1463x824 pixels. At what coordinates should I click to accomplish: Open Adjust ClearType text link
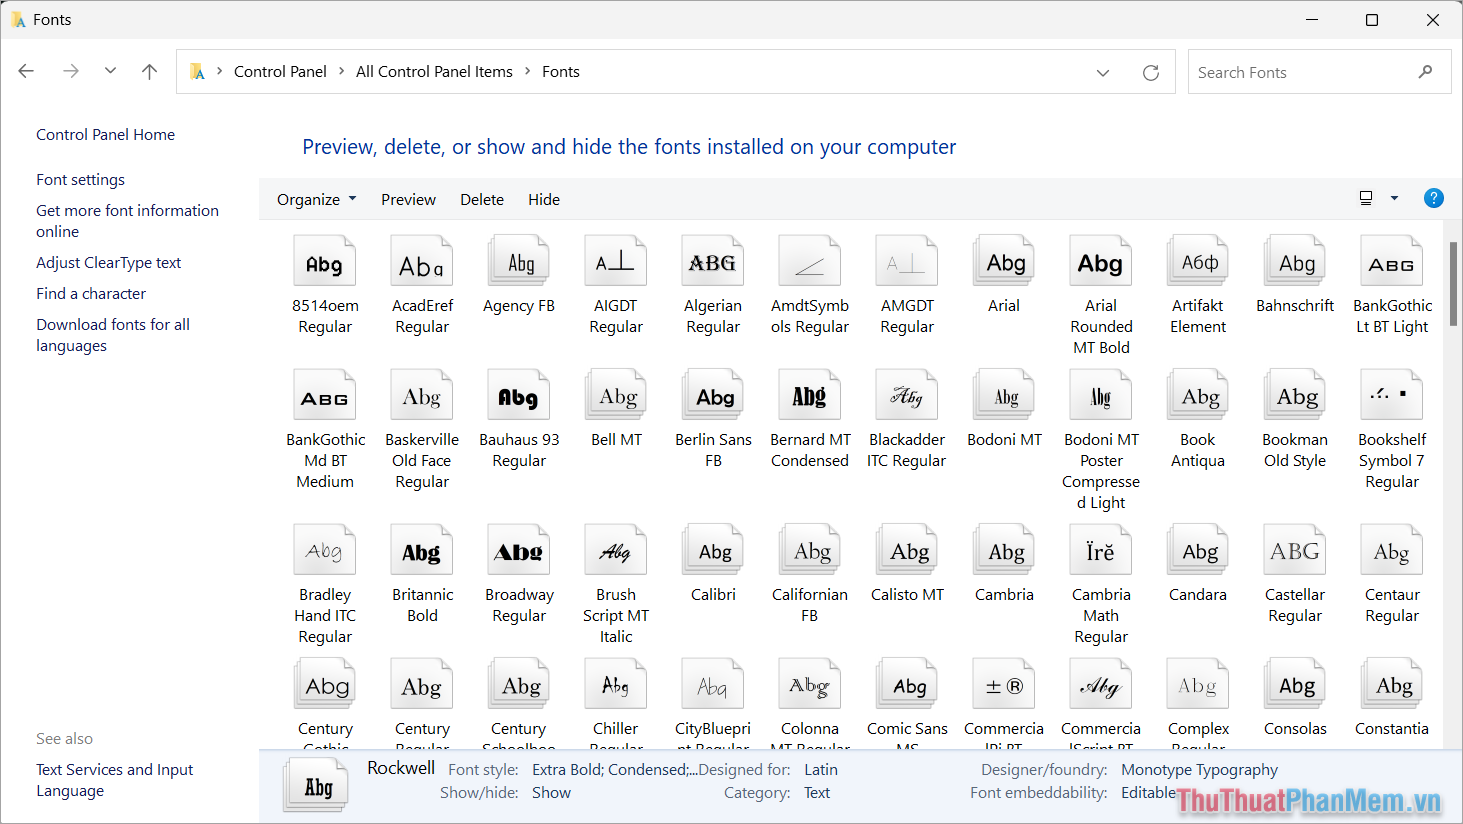point(108,262)
